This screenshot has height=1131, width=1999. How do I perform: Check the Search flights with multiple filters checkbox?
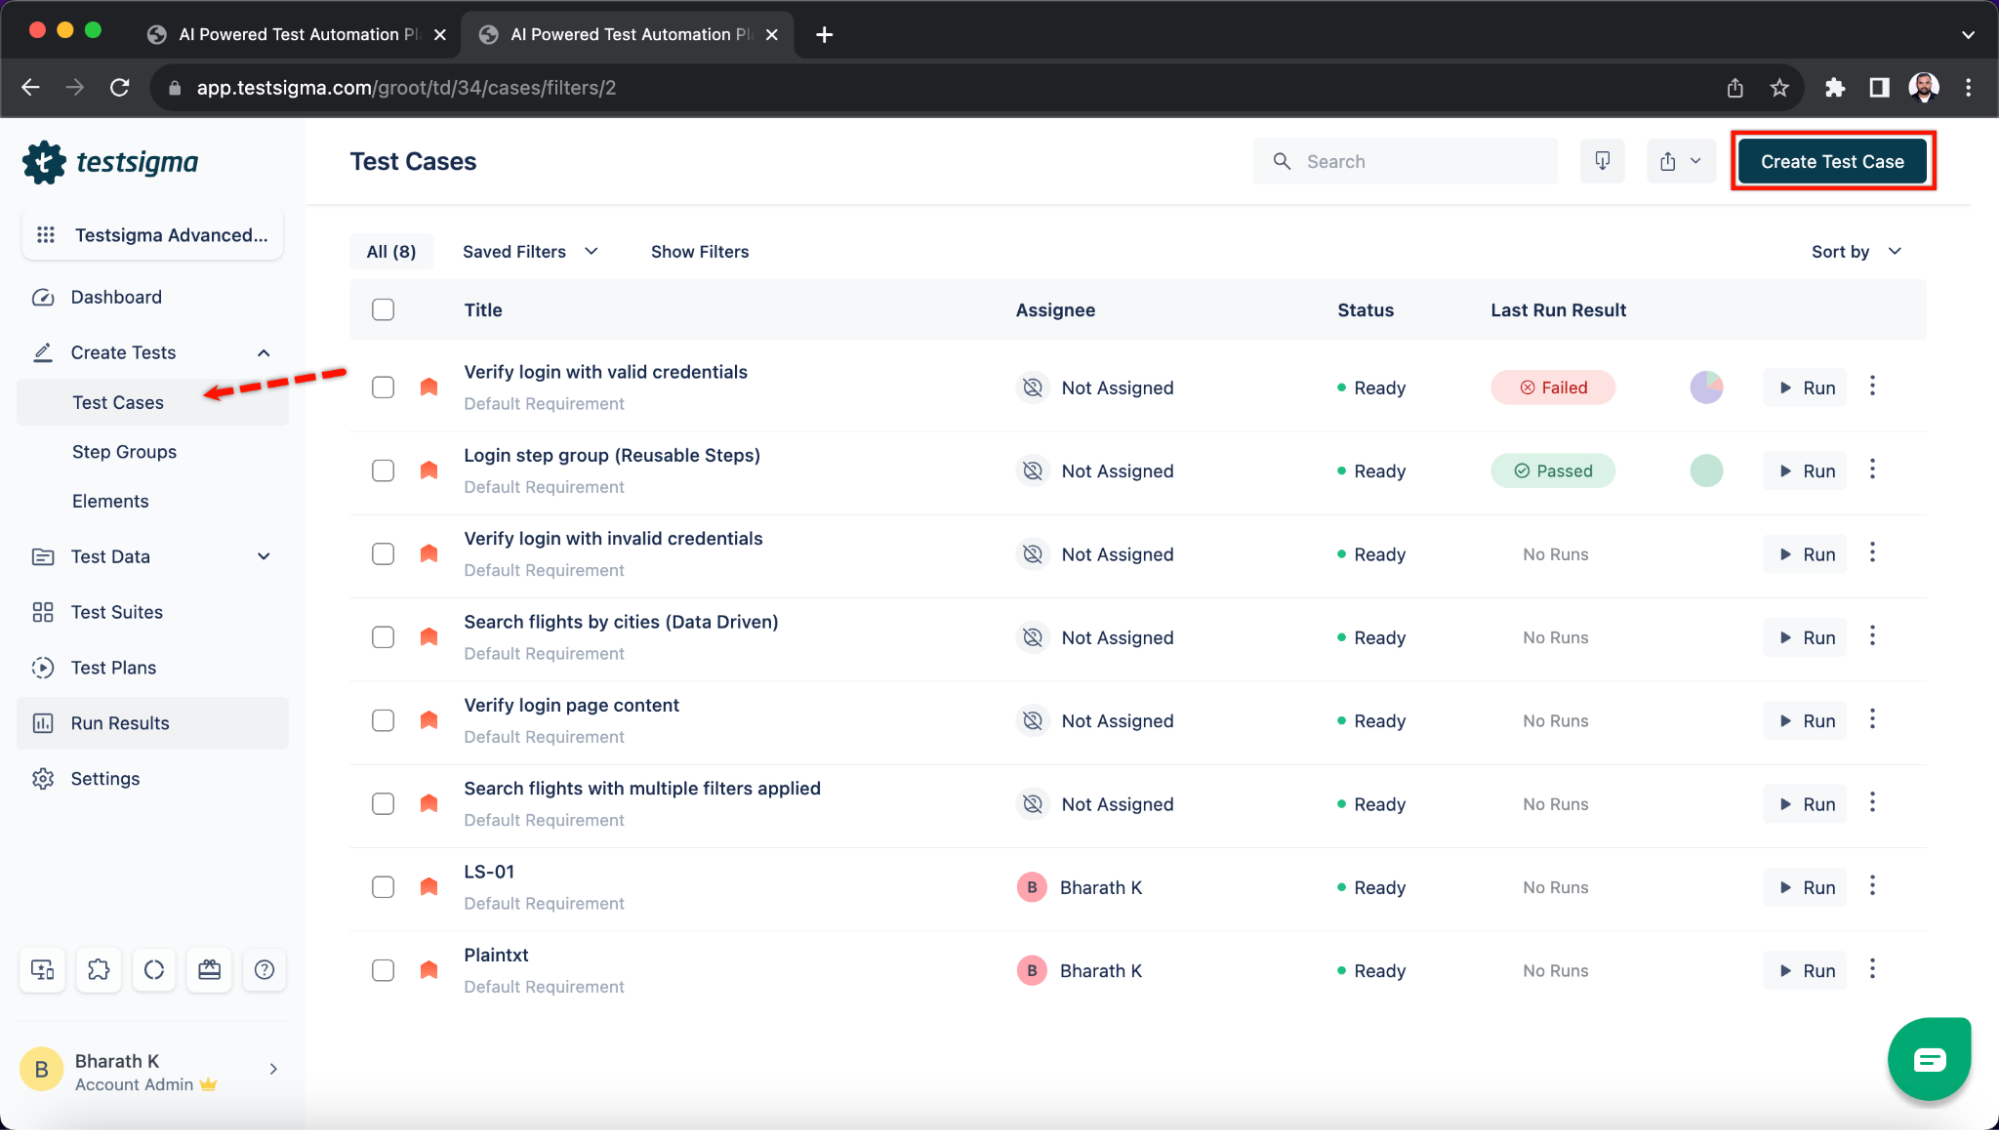(x=383, y=804)
